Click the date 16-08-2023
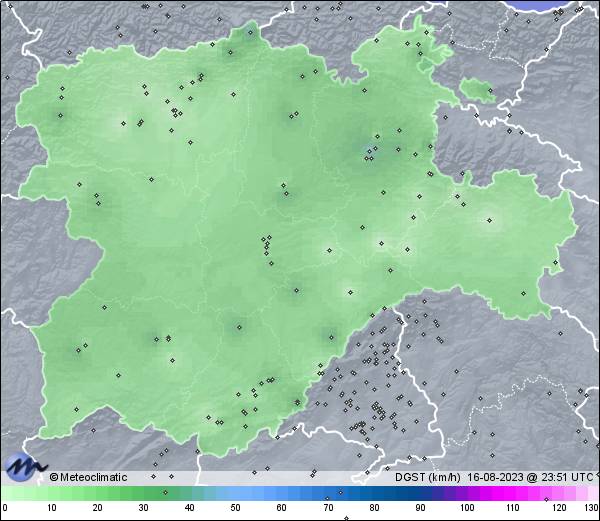 coord(496,477)
